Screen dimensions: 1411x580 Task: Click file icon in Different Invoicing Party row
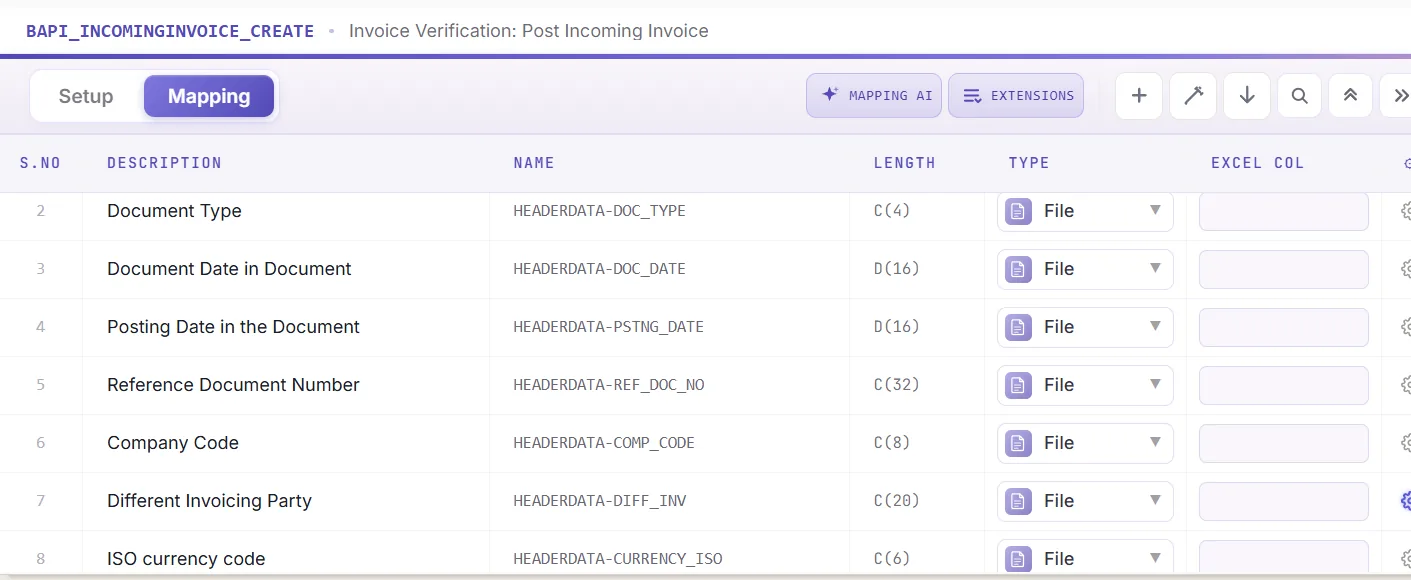(1018, 501)
